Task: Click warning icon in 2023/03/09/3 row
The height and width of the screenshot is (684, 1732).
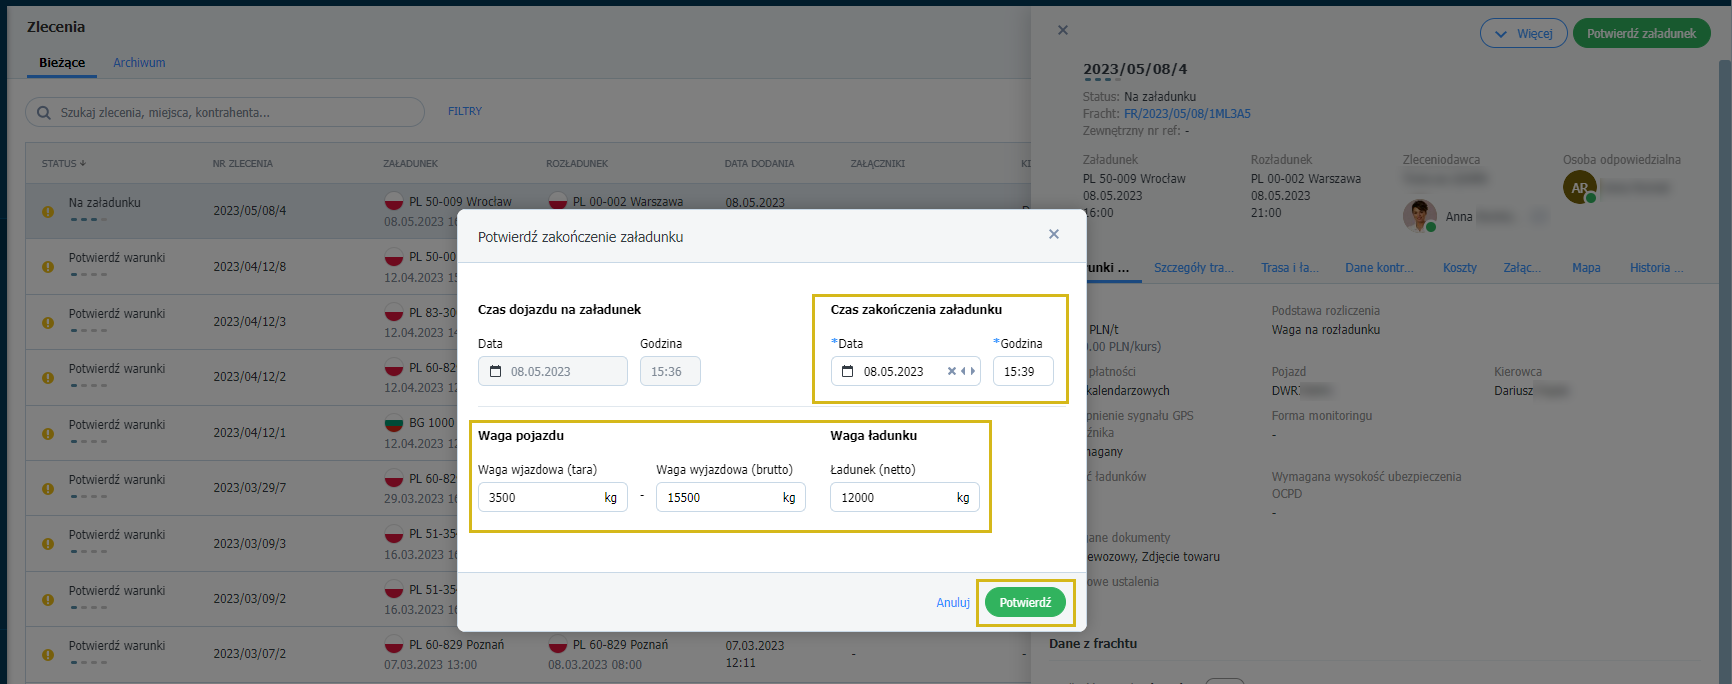Action: tap(48, 544)
